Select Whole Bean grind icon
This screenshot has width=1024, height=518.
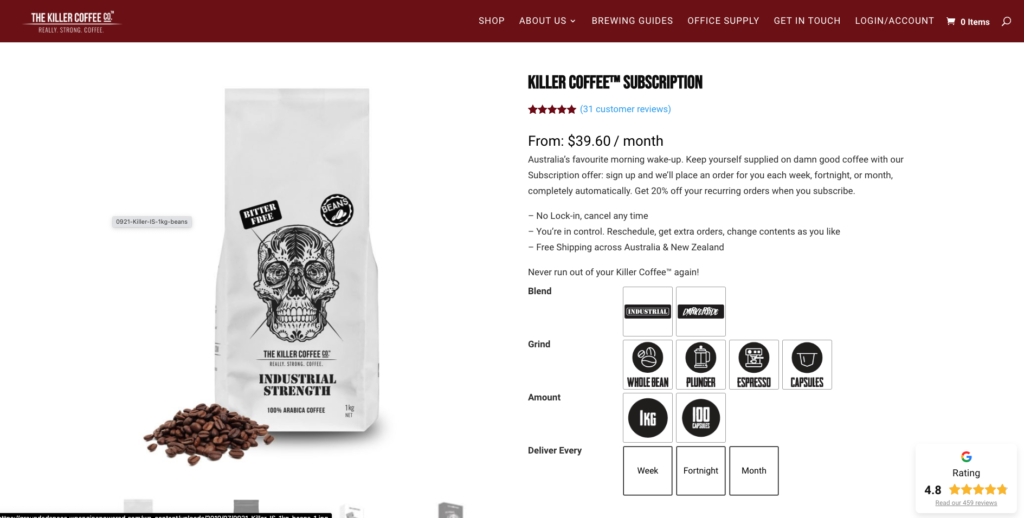coord(647,364)
